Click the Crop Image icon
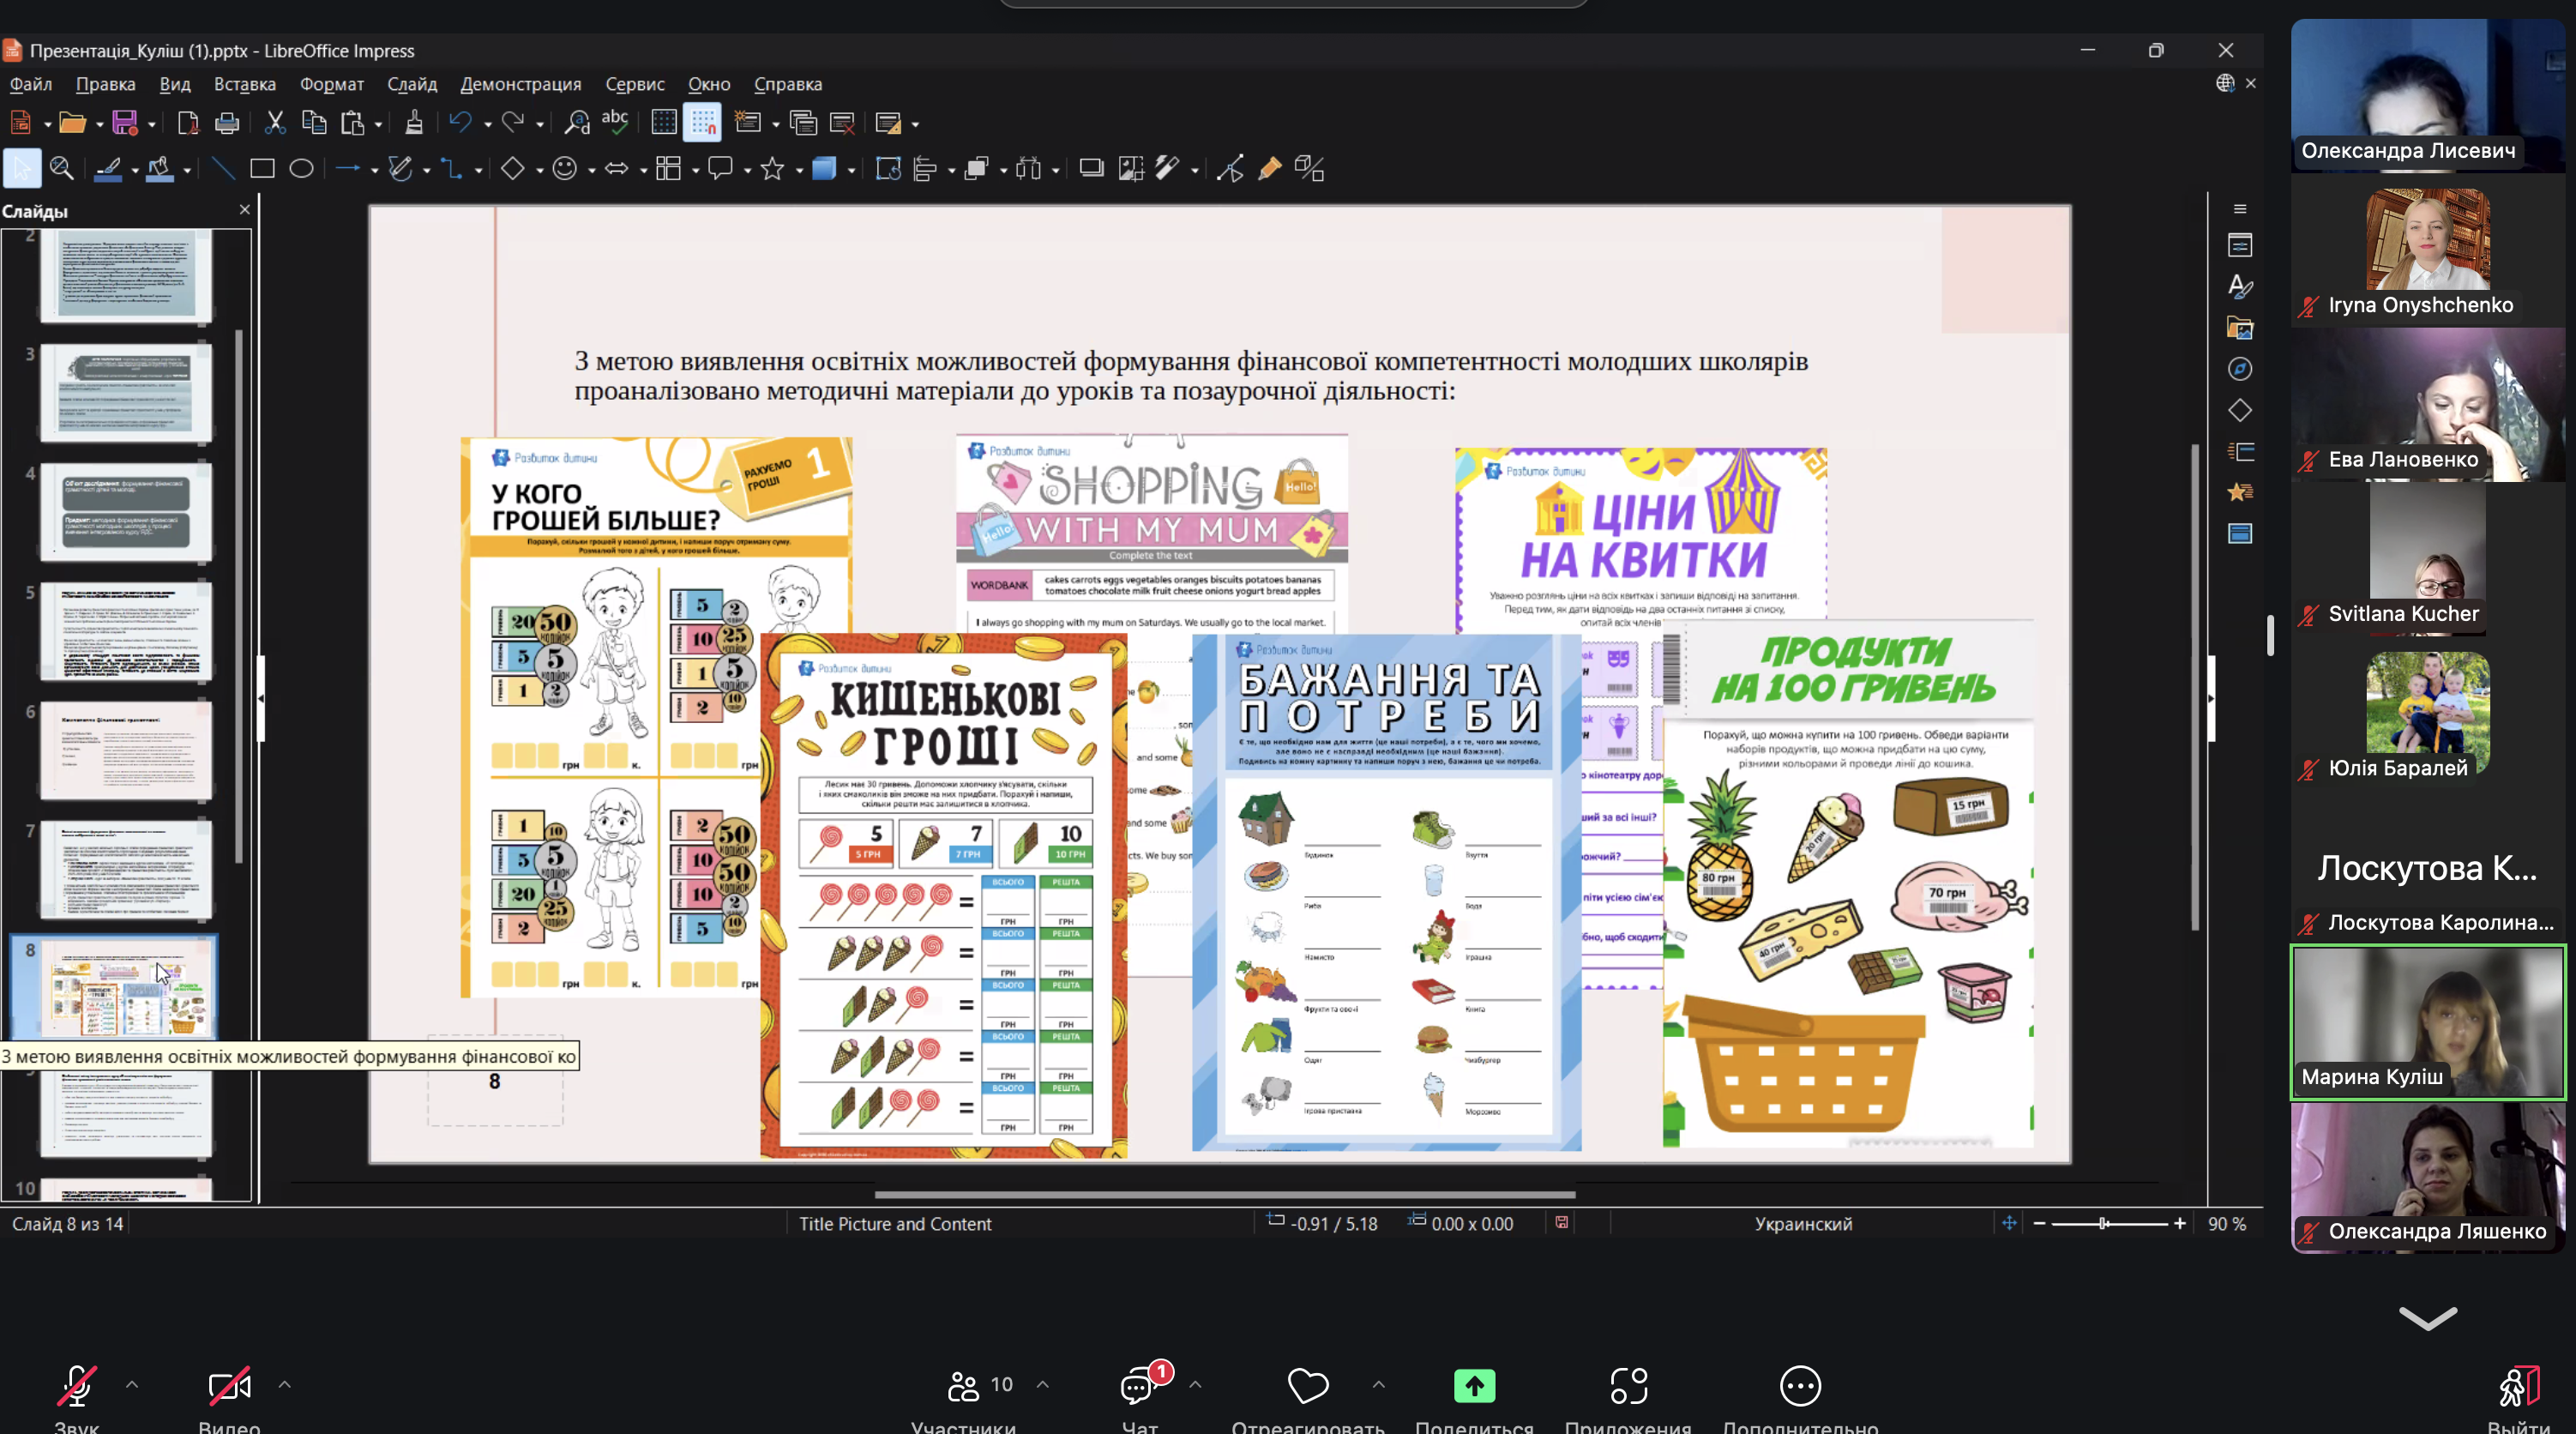 (x=1131, y=169)
